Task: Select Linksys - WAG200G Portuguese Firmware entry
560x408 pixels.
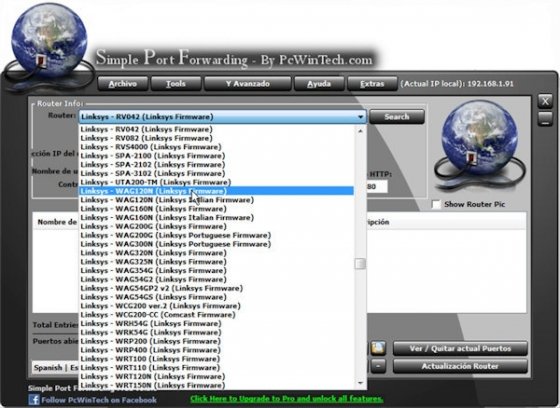Action: point(216,235)
